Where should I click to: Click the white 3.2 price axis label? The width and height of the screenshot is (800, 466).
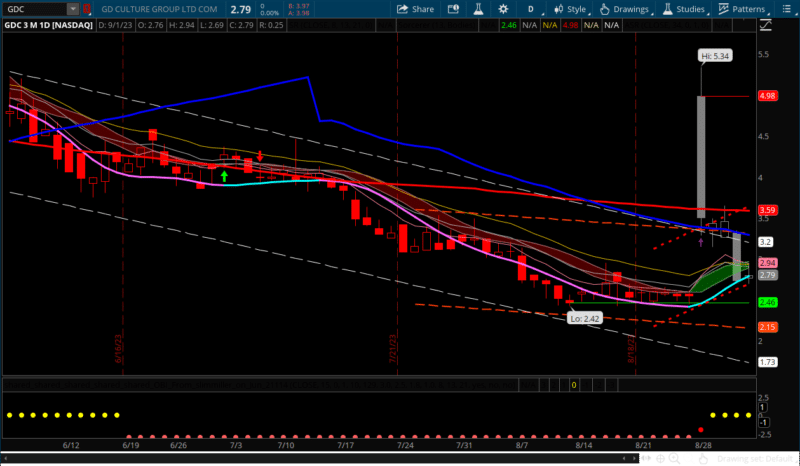tap(765, 242)
